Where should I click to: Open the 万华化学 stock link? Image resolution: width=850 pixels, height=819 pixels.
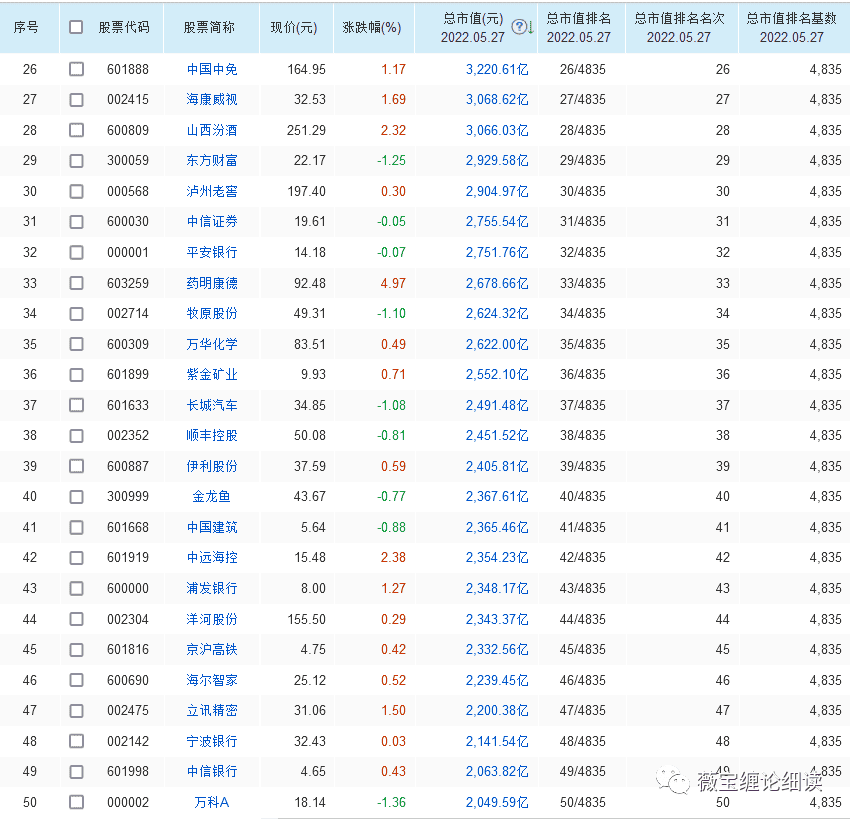(212, 344)
